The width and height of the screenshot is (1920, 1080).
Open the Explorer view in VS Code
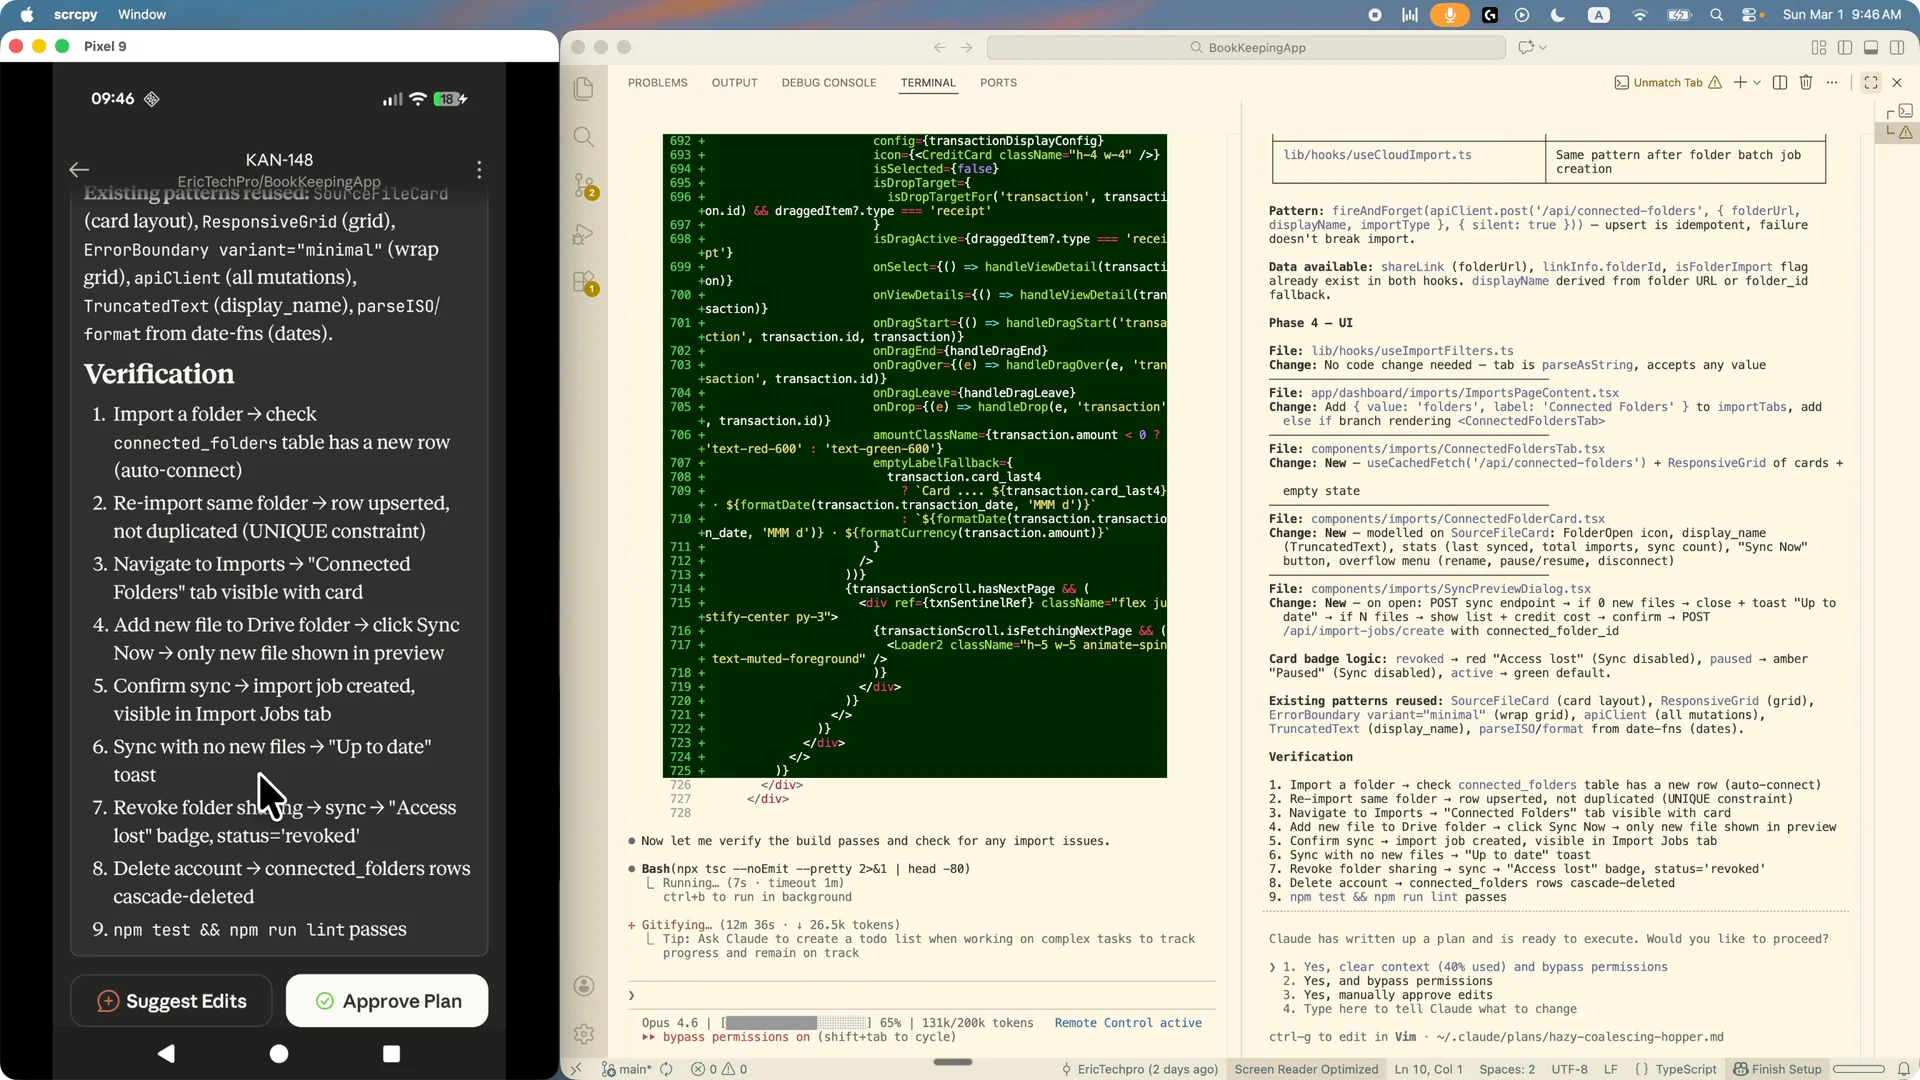[x=584, y=89]
